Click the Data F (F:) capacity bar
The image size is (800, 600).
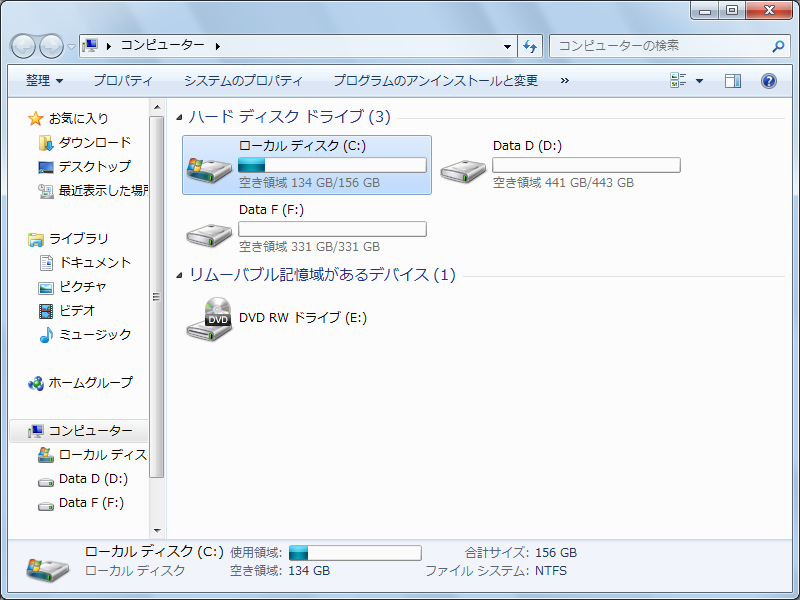tap(332, 229)
